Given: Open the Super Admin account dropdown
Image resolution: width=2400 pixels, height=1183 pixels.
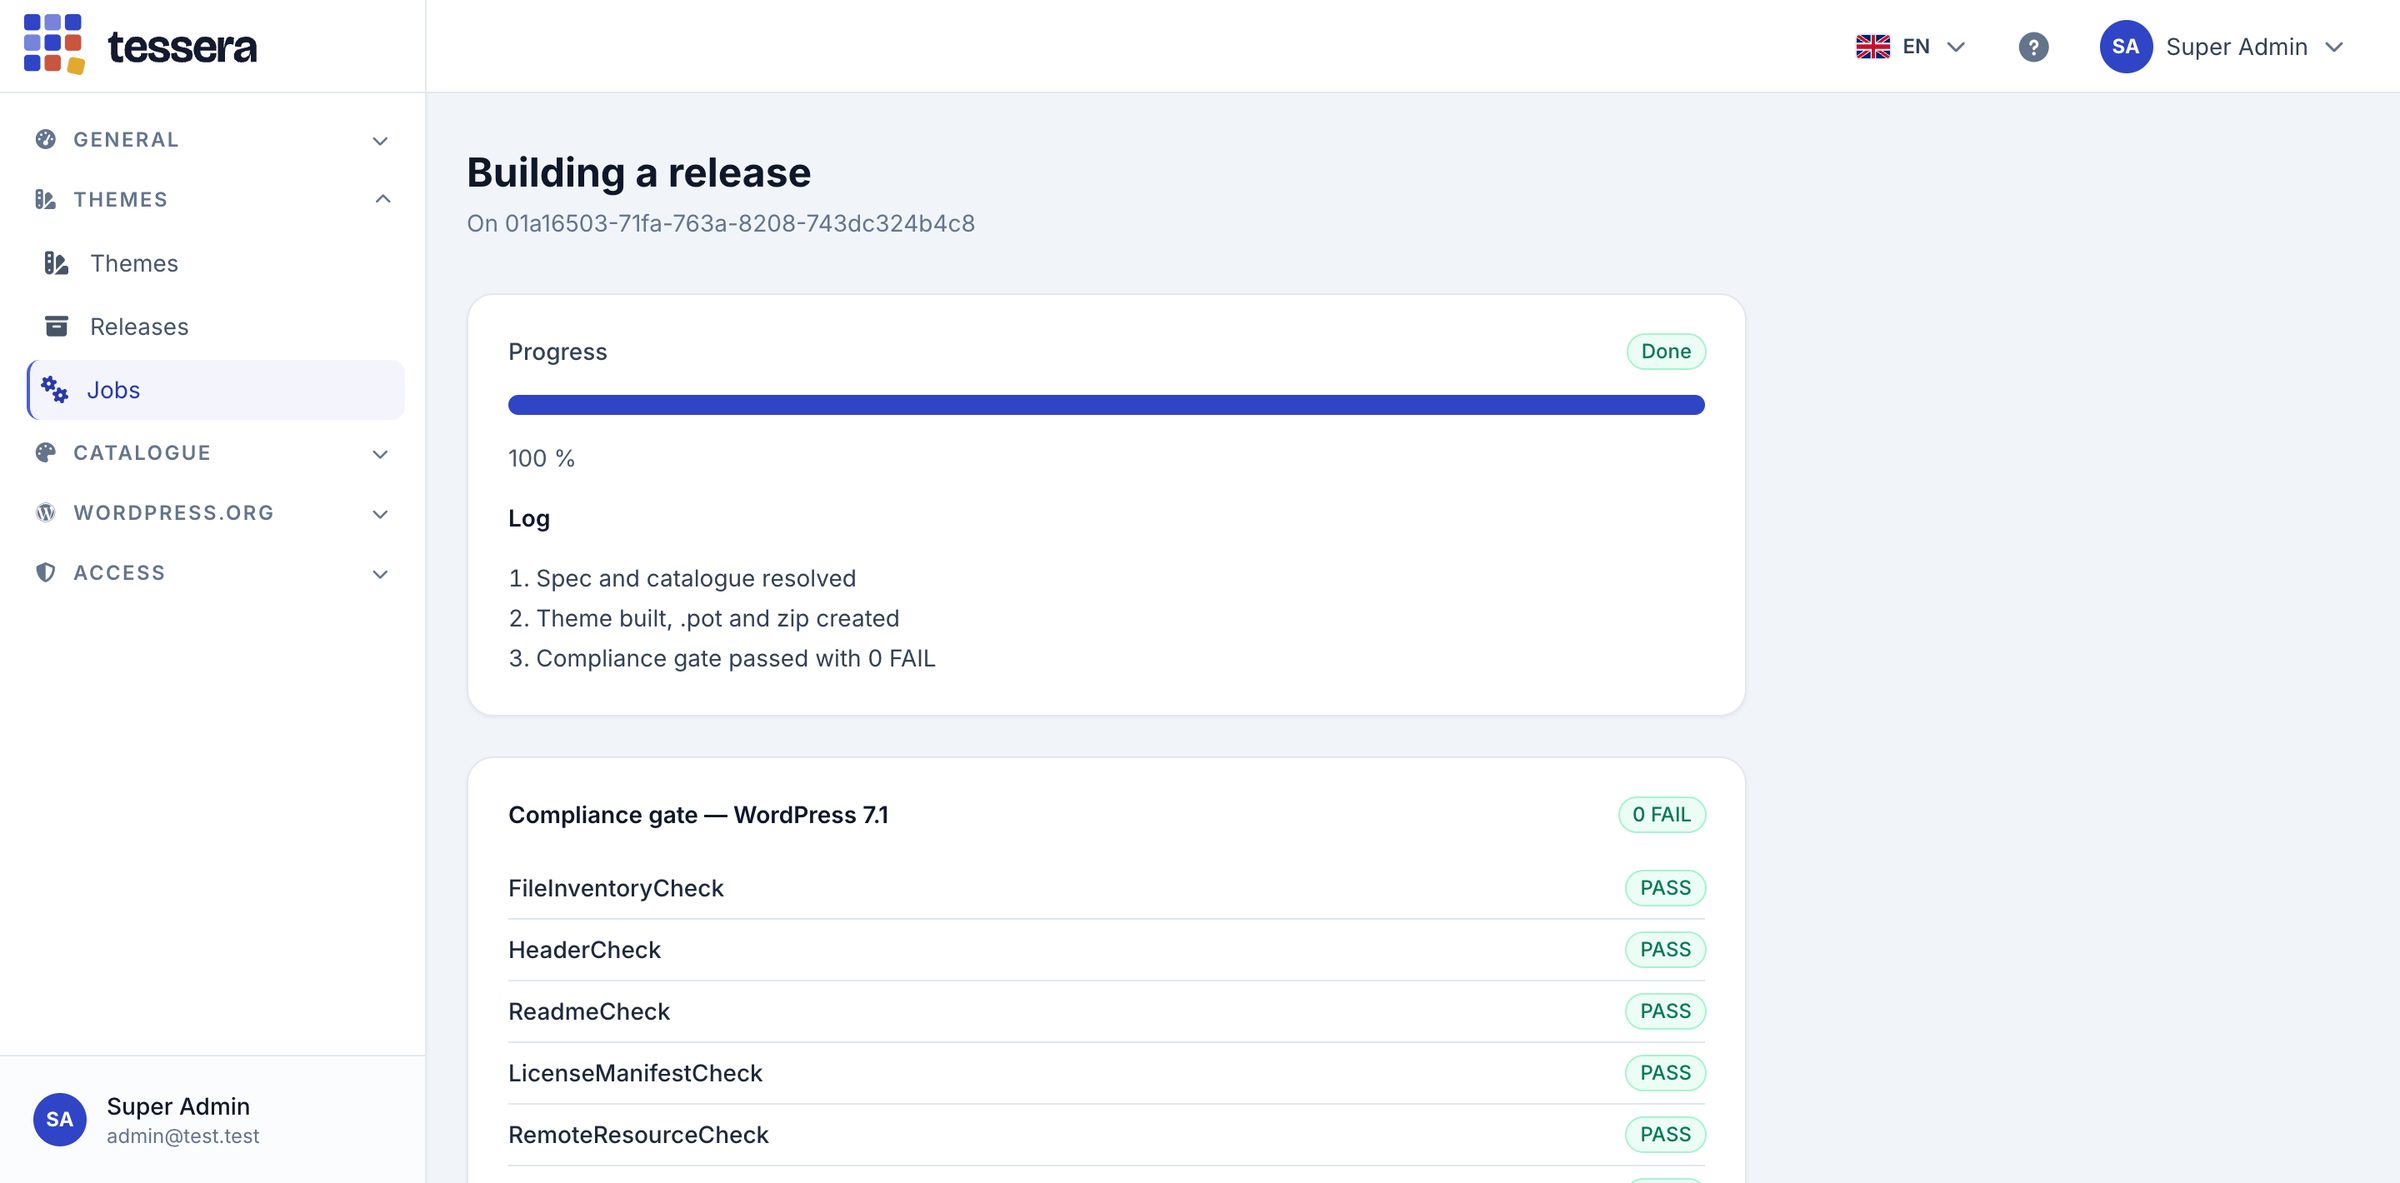Looking at the screenshot, I should (x=2222, y=47).
